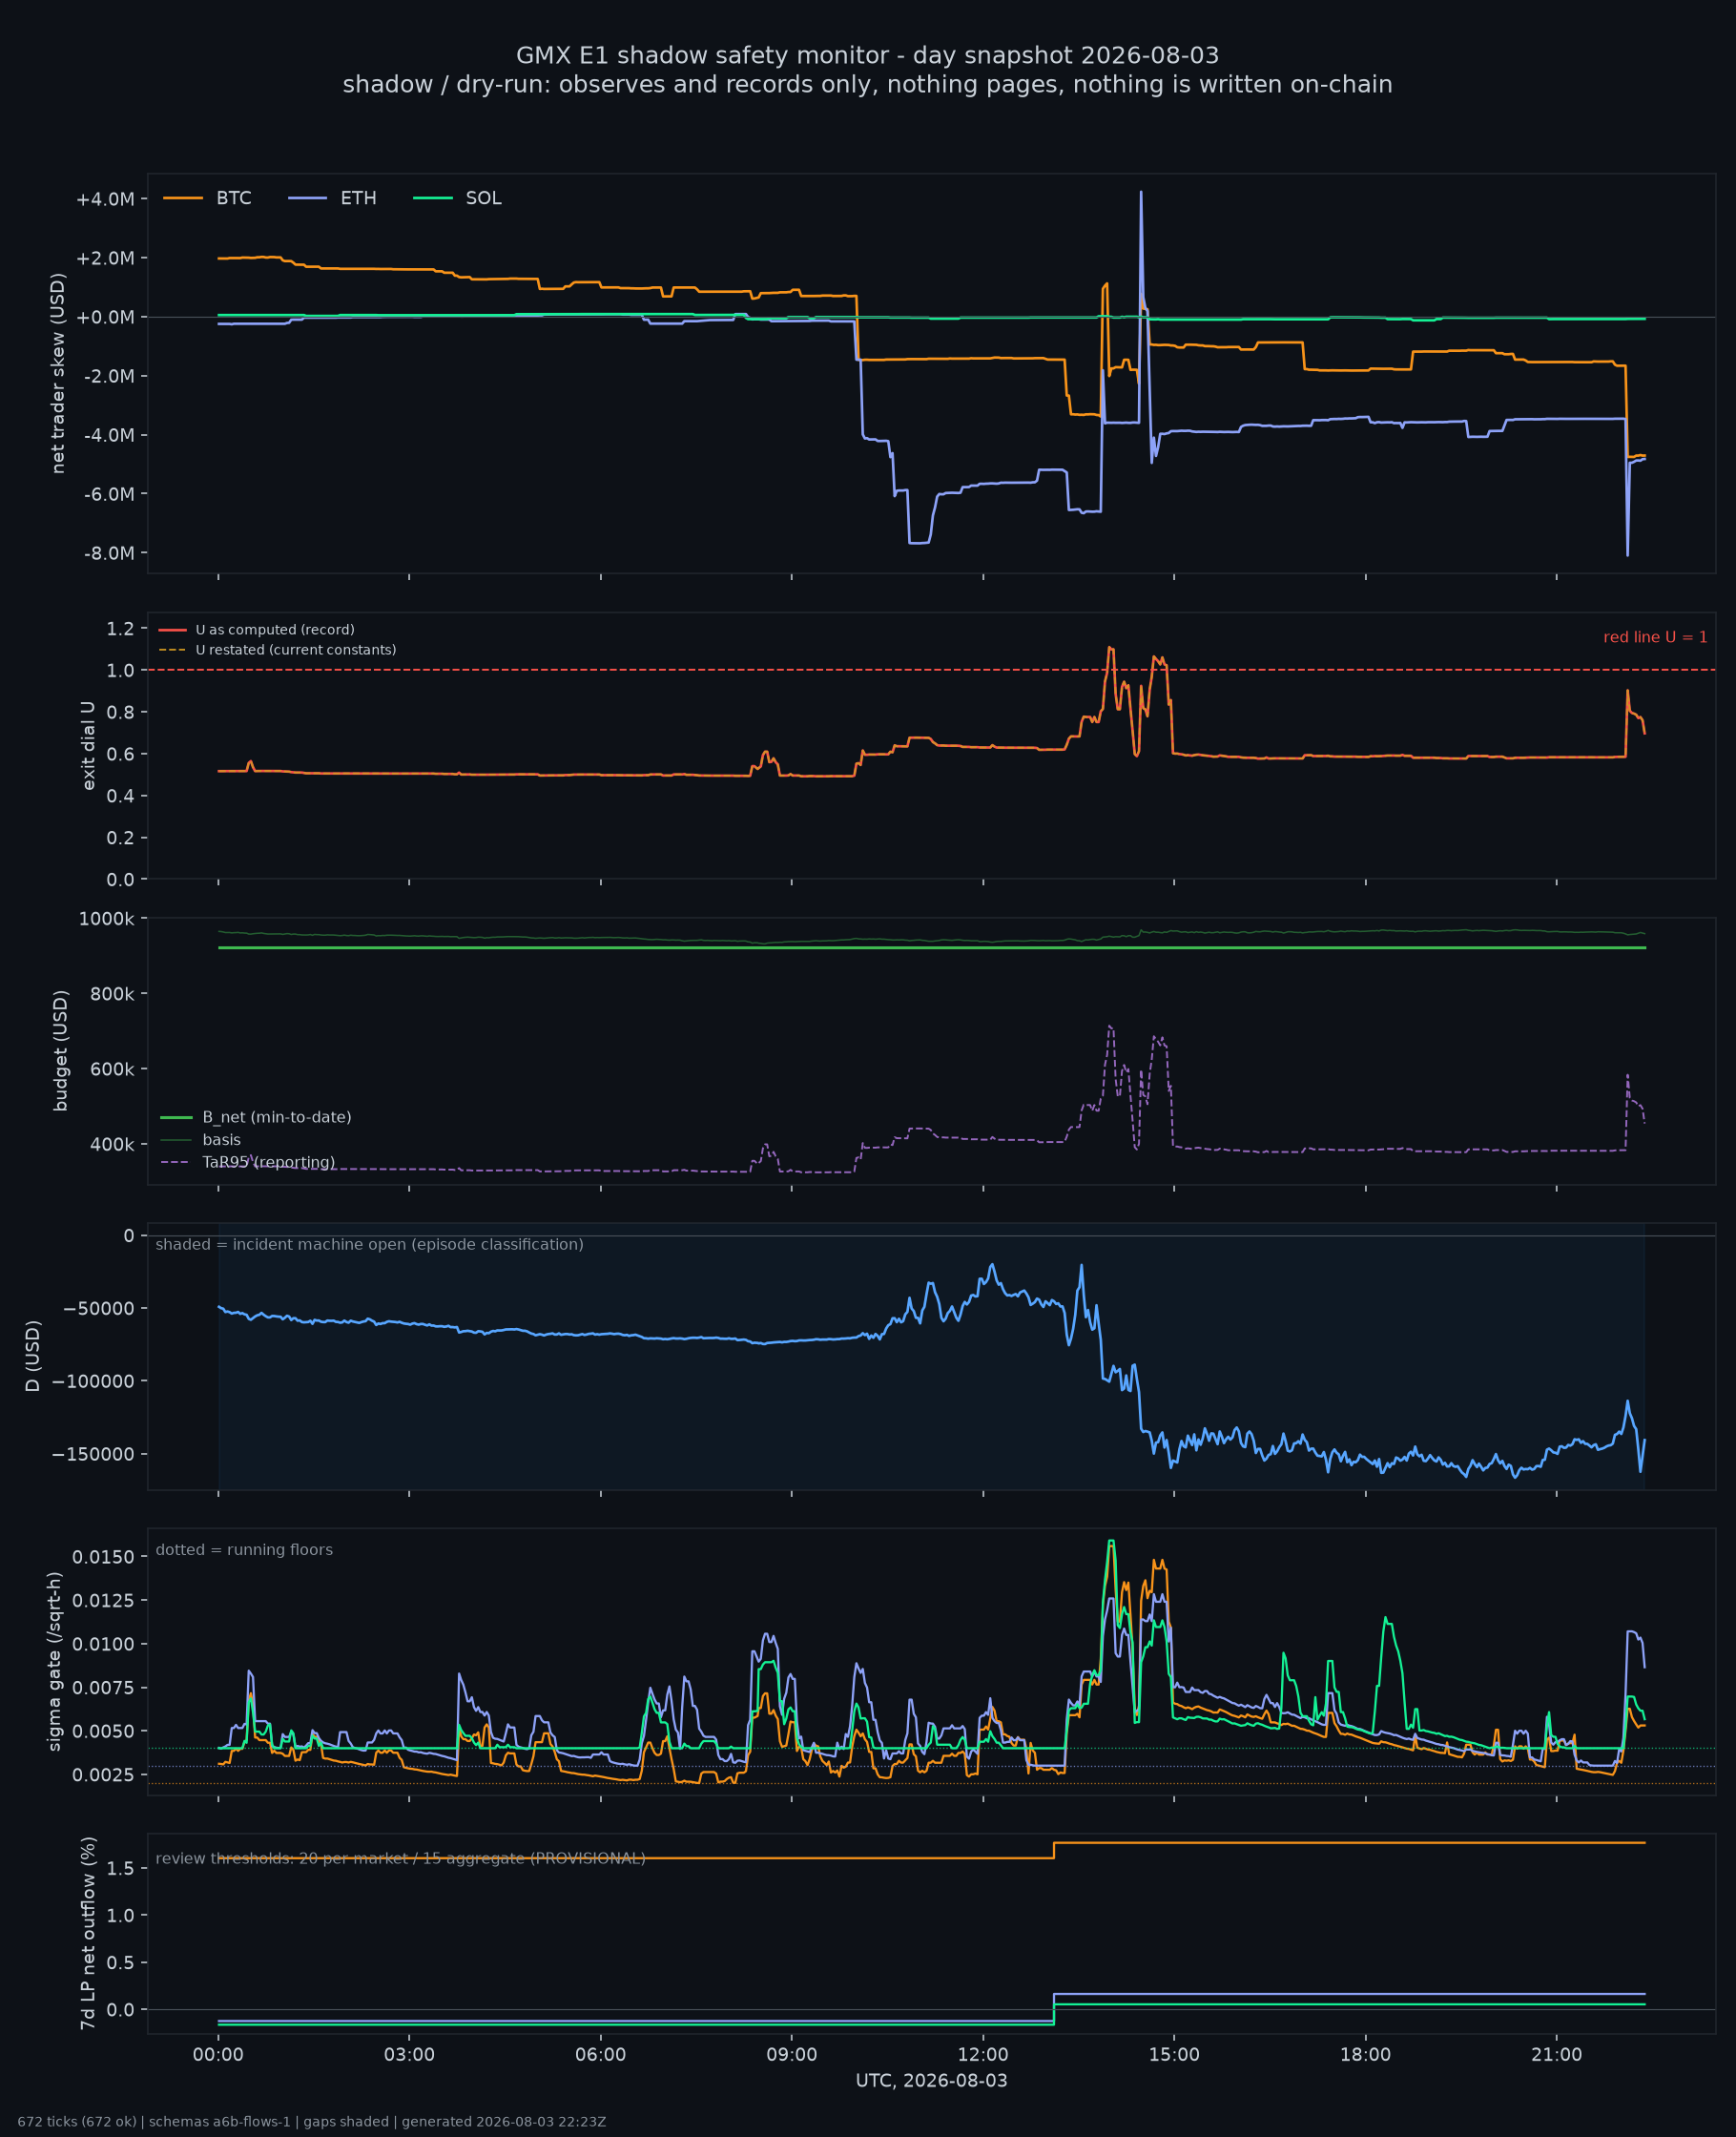Click the "1000k" budget tick label
1736x2137 pixels.
point(106,919)
